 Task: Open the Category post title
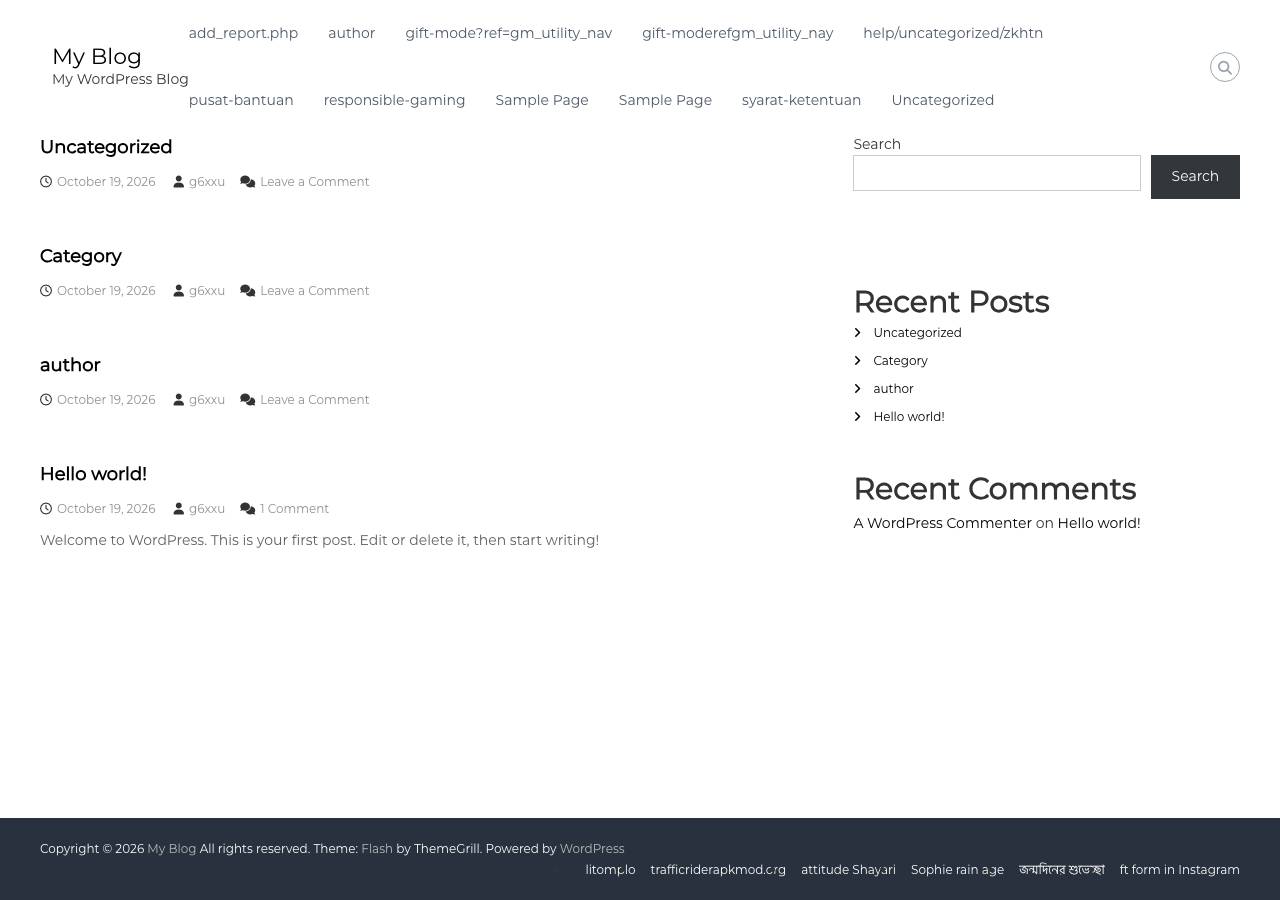point(80,256)
